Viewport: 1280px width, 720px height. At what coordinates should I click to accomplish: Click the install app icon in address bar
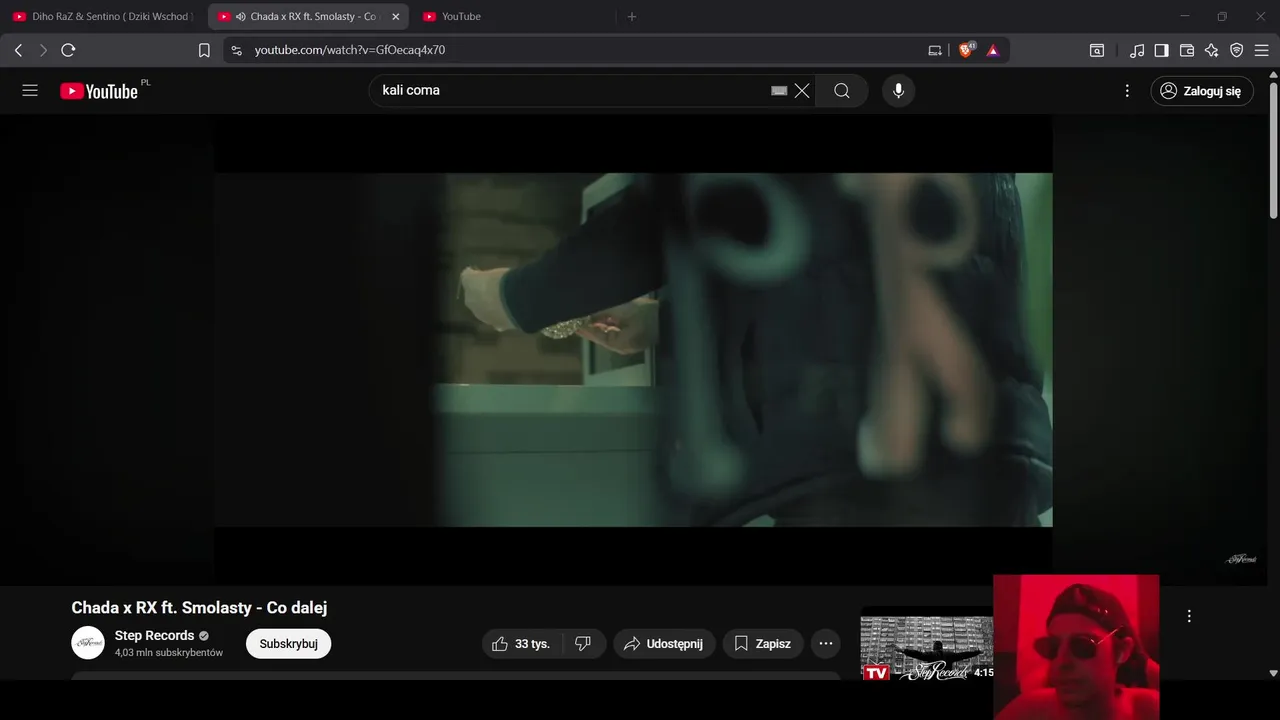(x=935, y=50)
